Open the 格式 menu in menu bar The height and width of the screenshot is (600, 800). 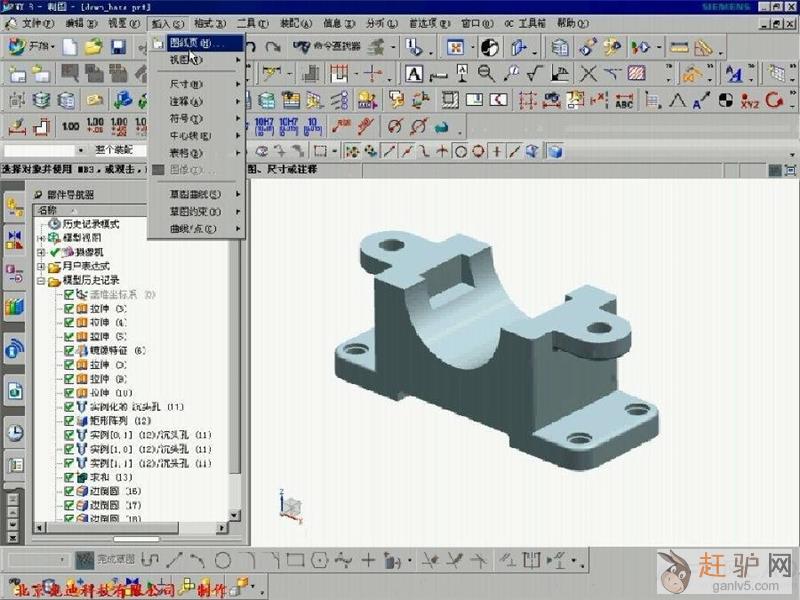point(208,22)
